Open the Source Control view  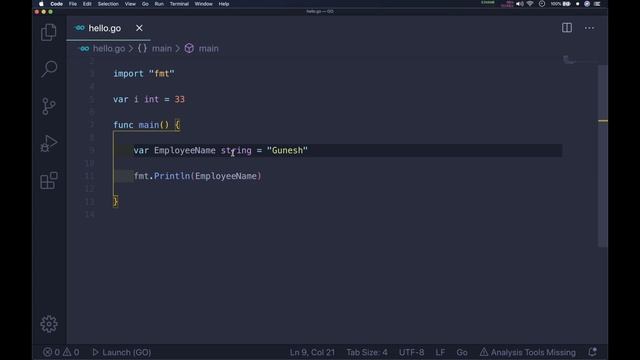pyautogui.click(x=49, y=106)
